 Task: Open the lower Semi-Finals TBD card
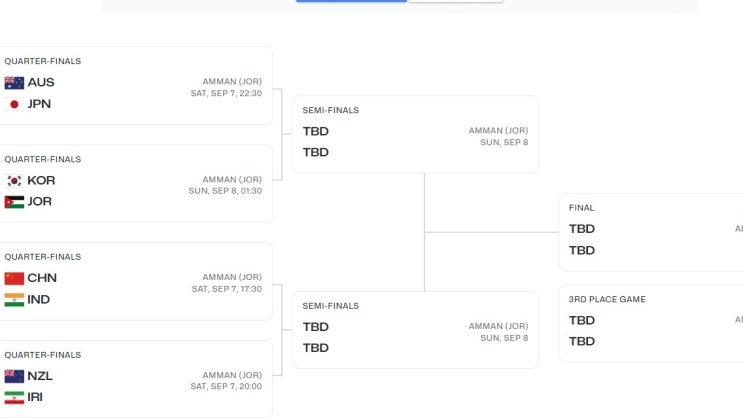(415, 331)
